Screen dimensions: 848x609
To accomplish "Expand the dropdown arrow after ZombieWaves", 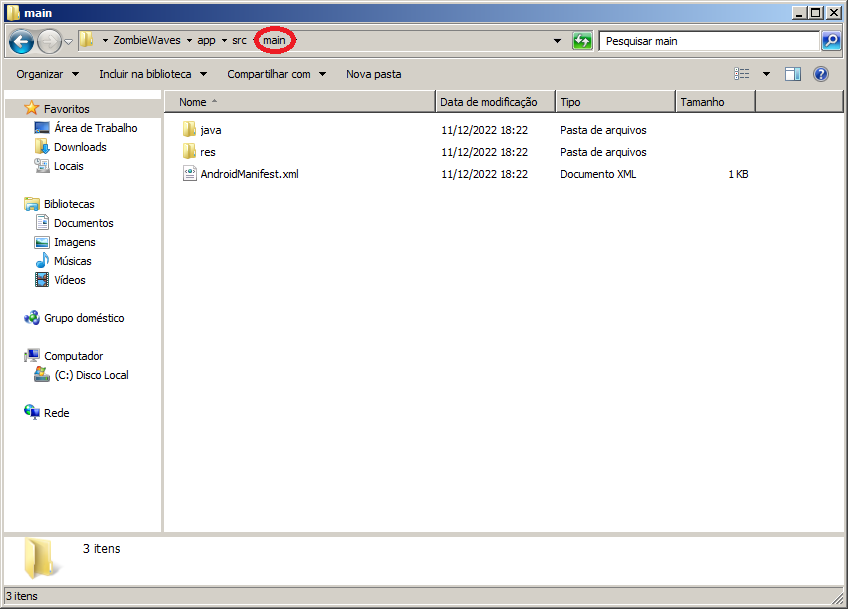I will 188,41.
